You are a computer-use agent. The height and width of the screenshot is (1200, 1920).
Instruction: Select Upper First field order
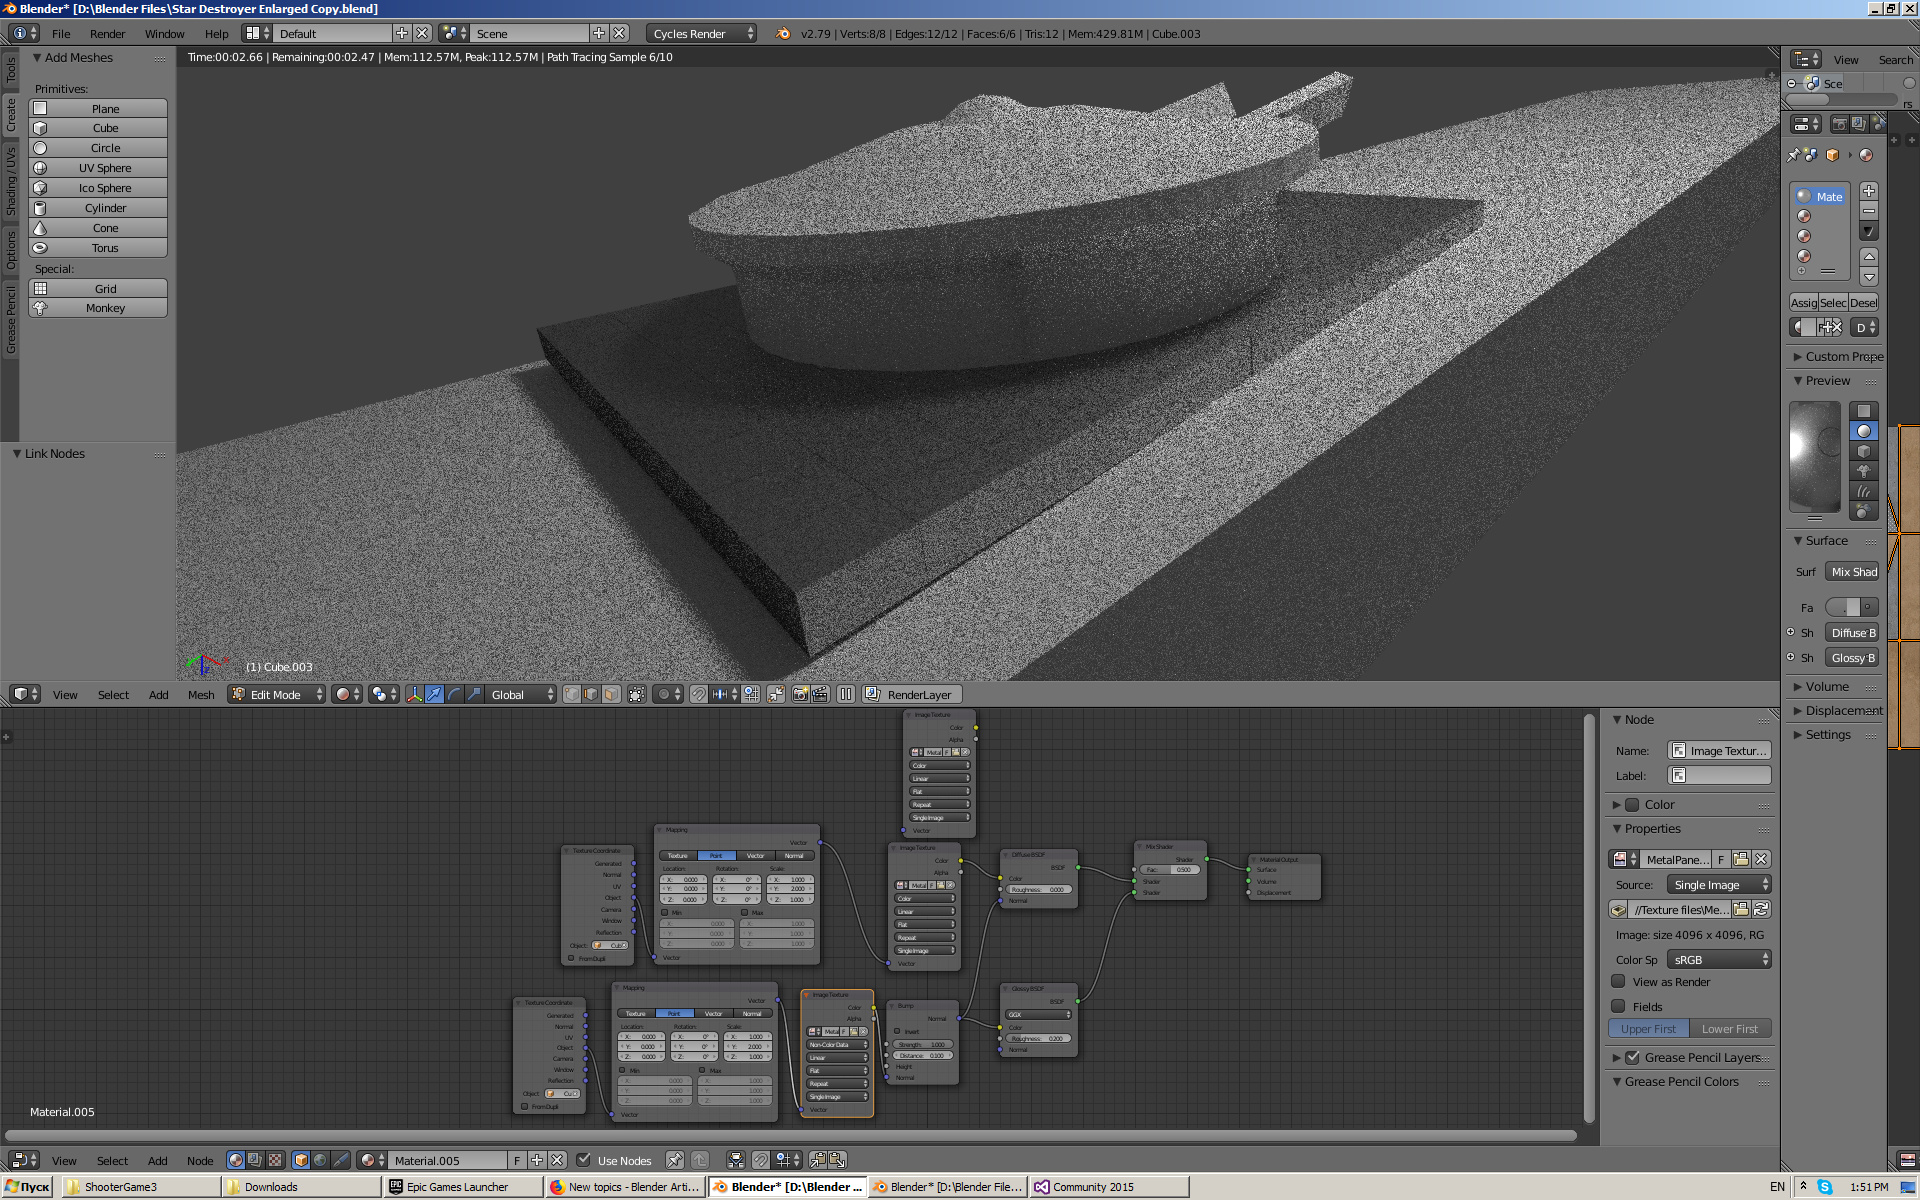pos(1648,1029)
